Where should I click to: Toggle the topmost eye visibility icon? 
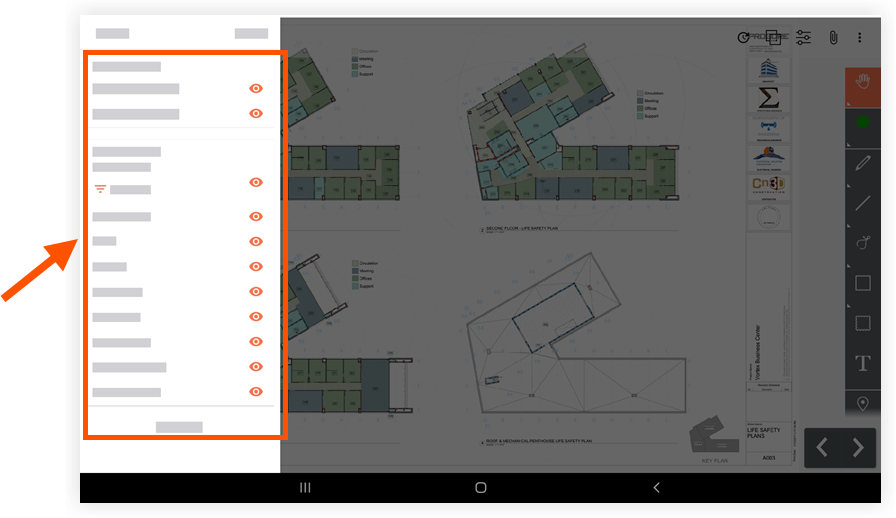[256, 88]
